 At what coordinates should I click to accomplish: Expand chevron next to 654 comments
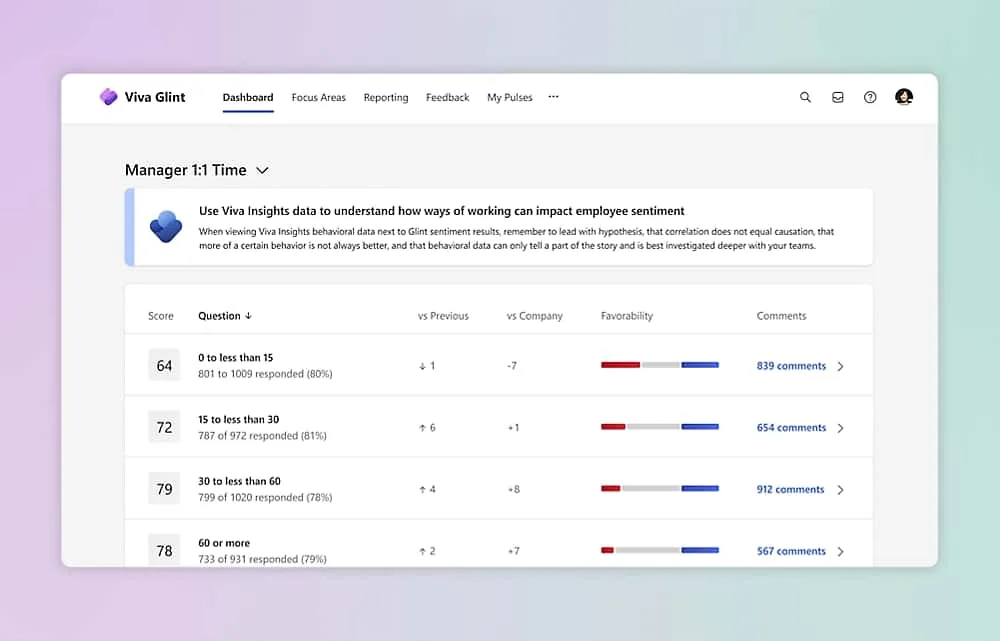pos(841,428)
